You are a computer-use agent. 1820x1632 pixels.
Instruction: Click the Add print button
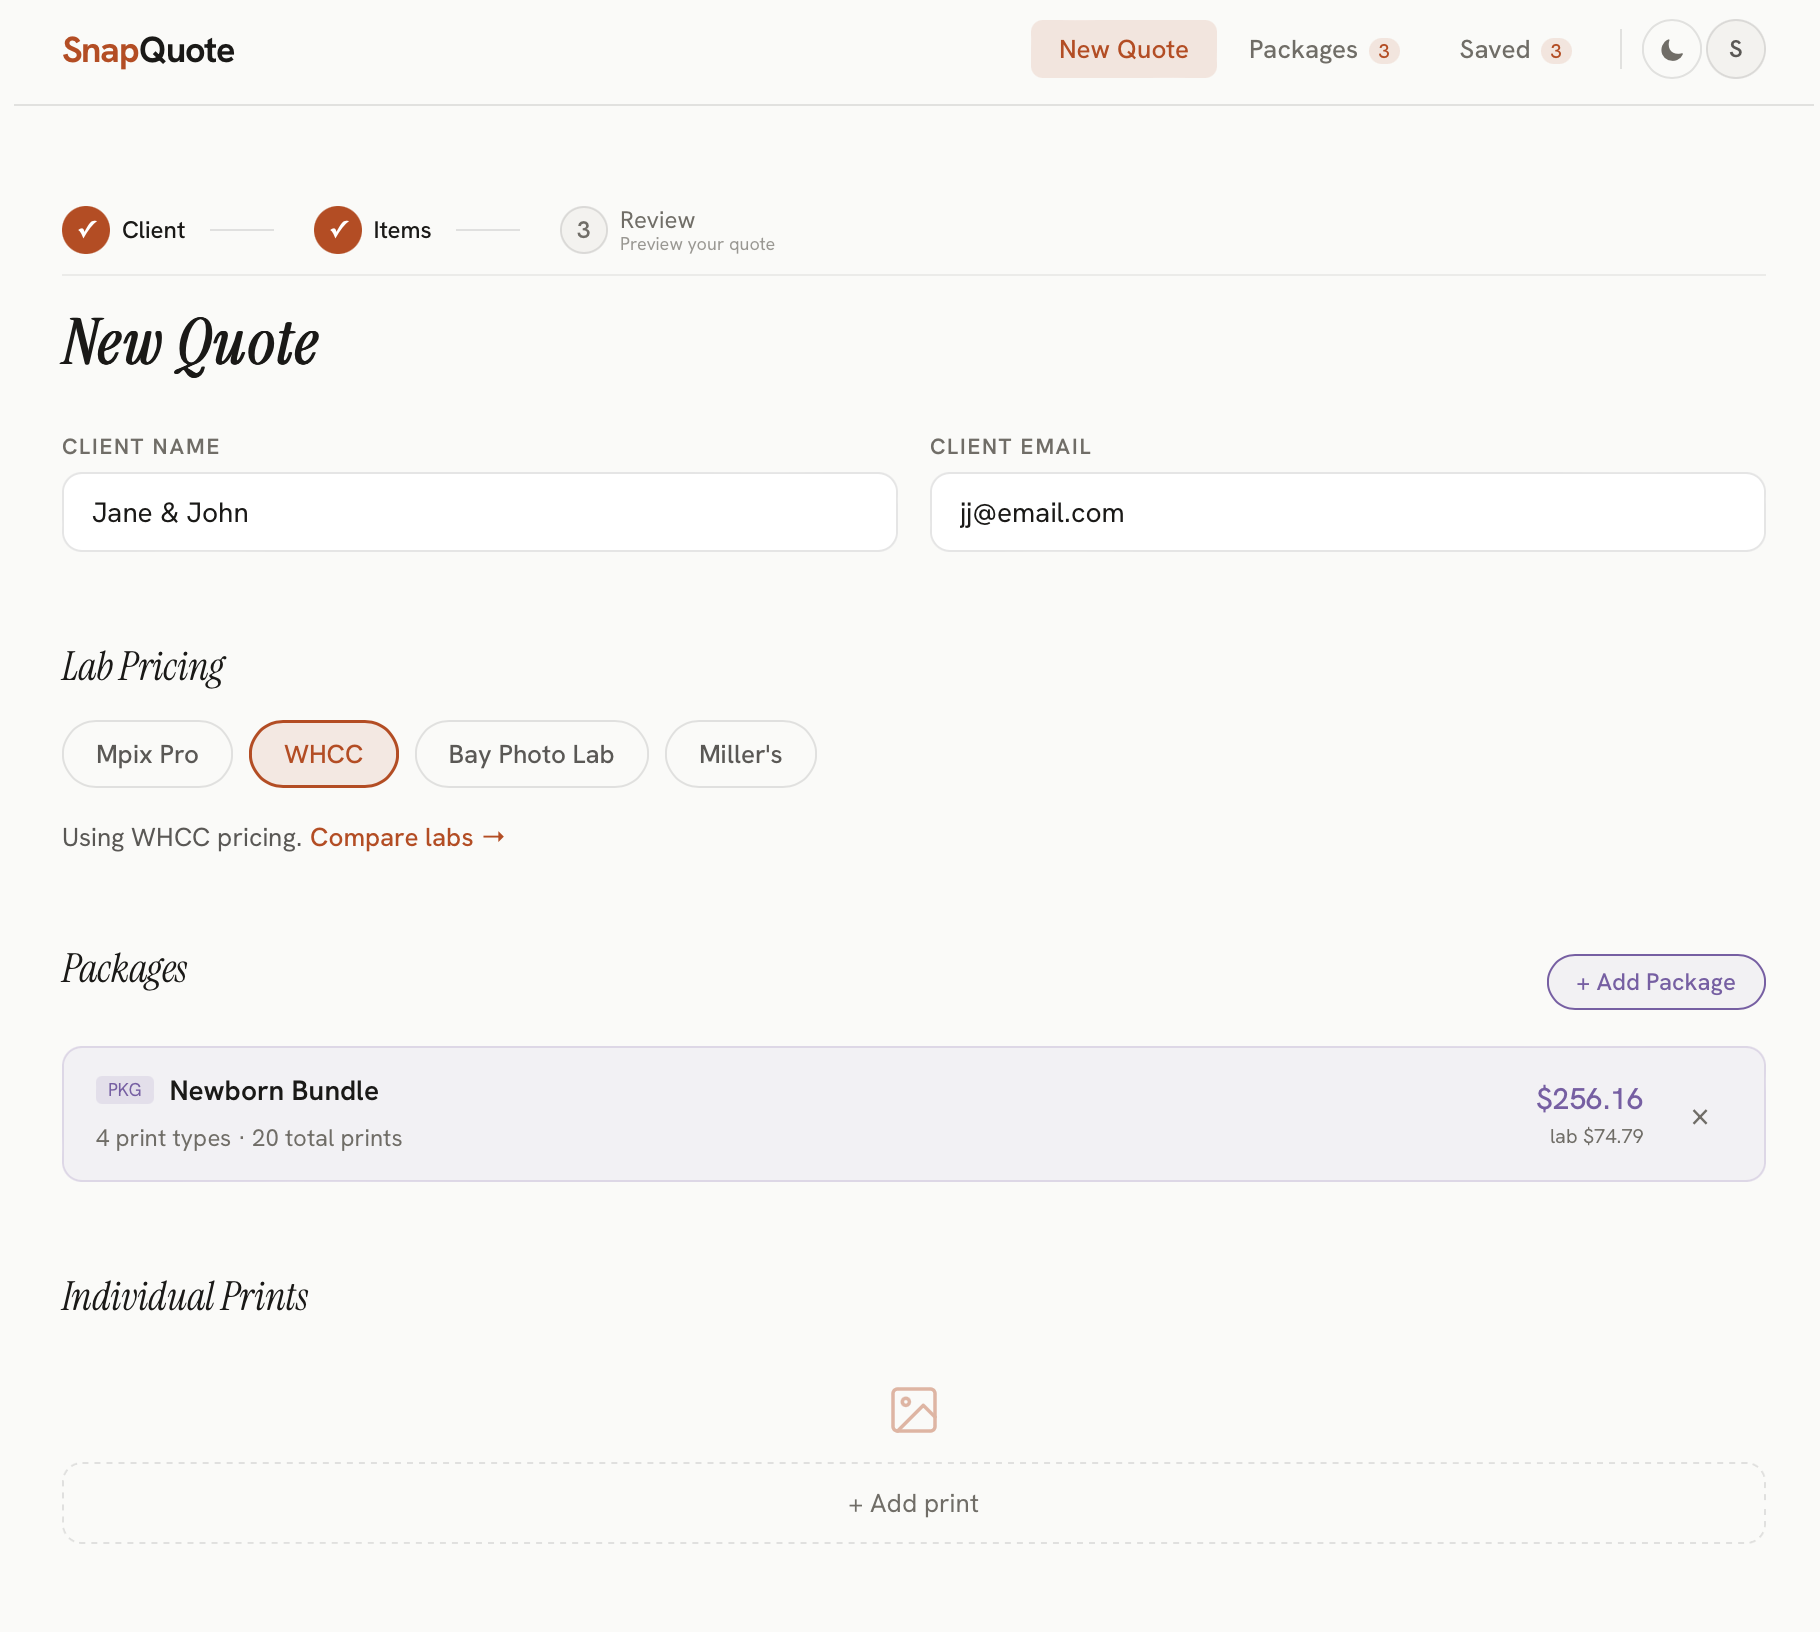[x=913, y=1503]
